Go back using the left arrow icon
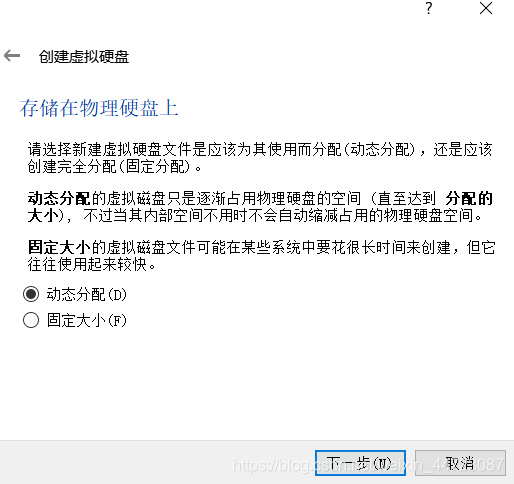Screen dimensions: 514x484 pyautogui.click(x=12, y=55)
